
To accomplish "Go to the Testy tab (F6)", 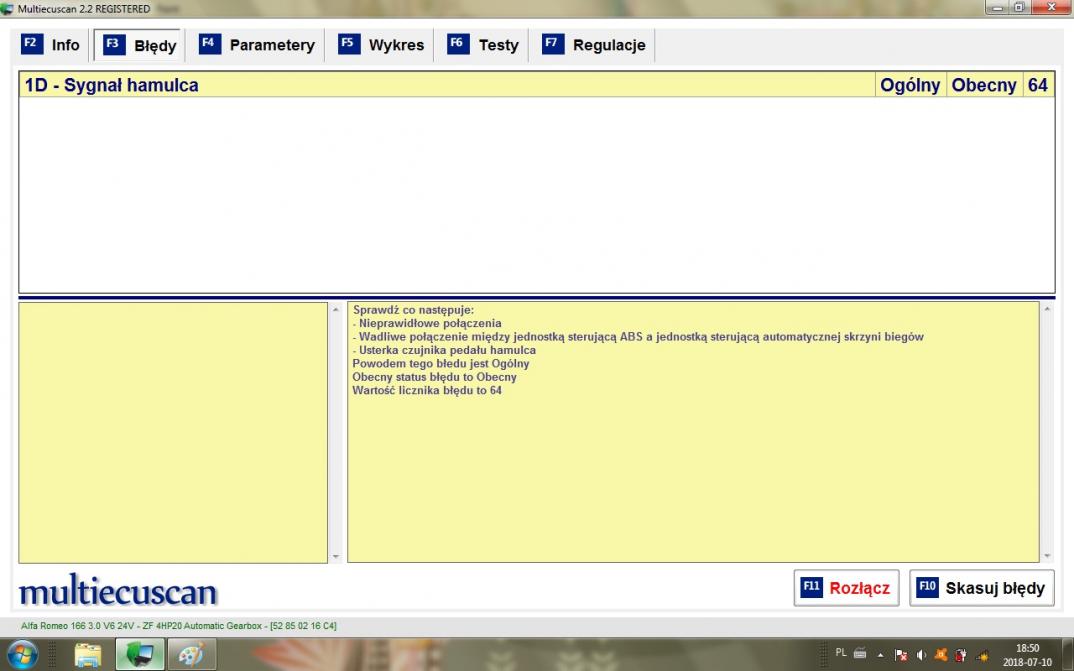I will click(x=484, y=45).
